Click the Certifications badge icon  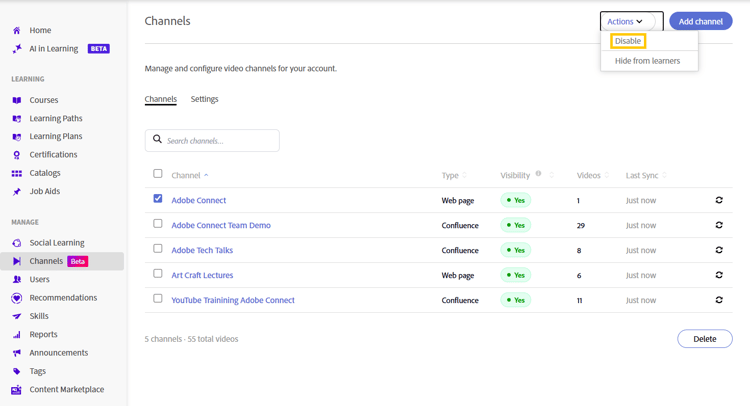pos(17,155)
